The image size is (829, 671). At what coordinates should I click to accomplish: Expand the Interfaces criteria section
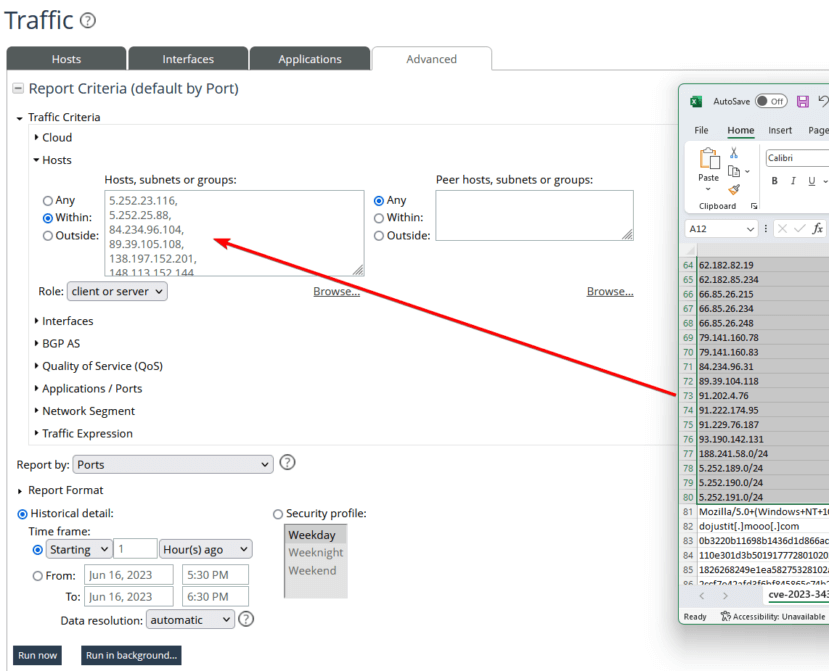click(36, 321)
